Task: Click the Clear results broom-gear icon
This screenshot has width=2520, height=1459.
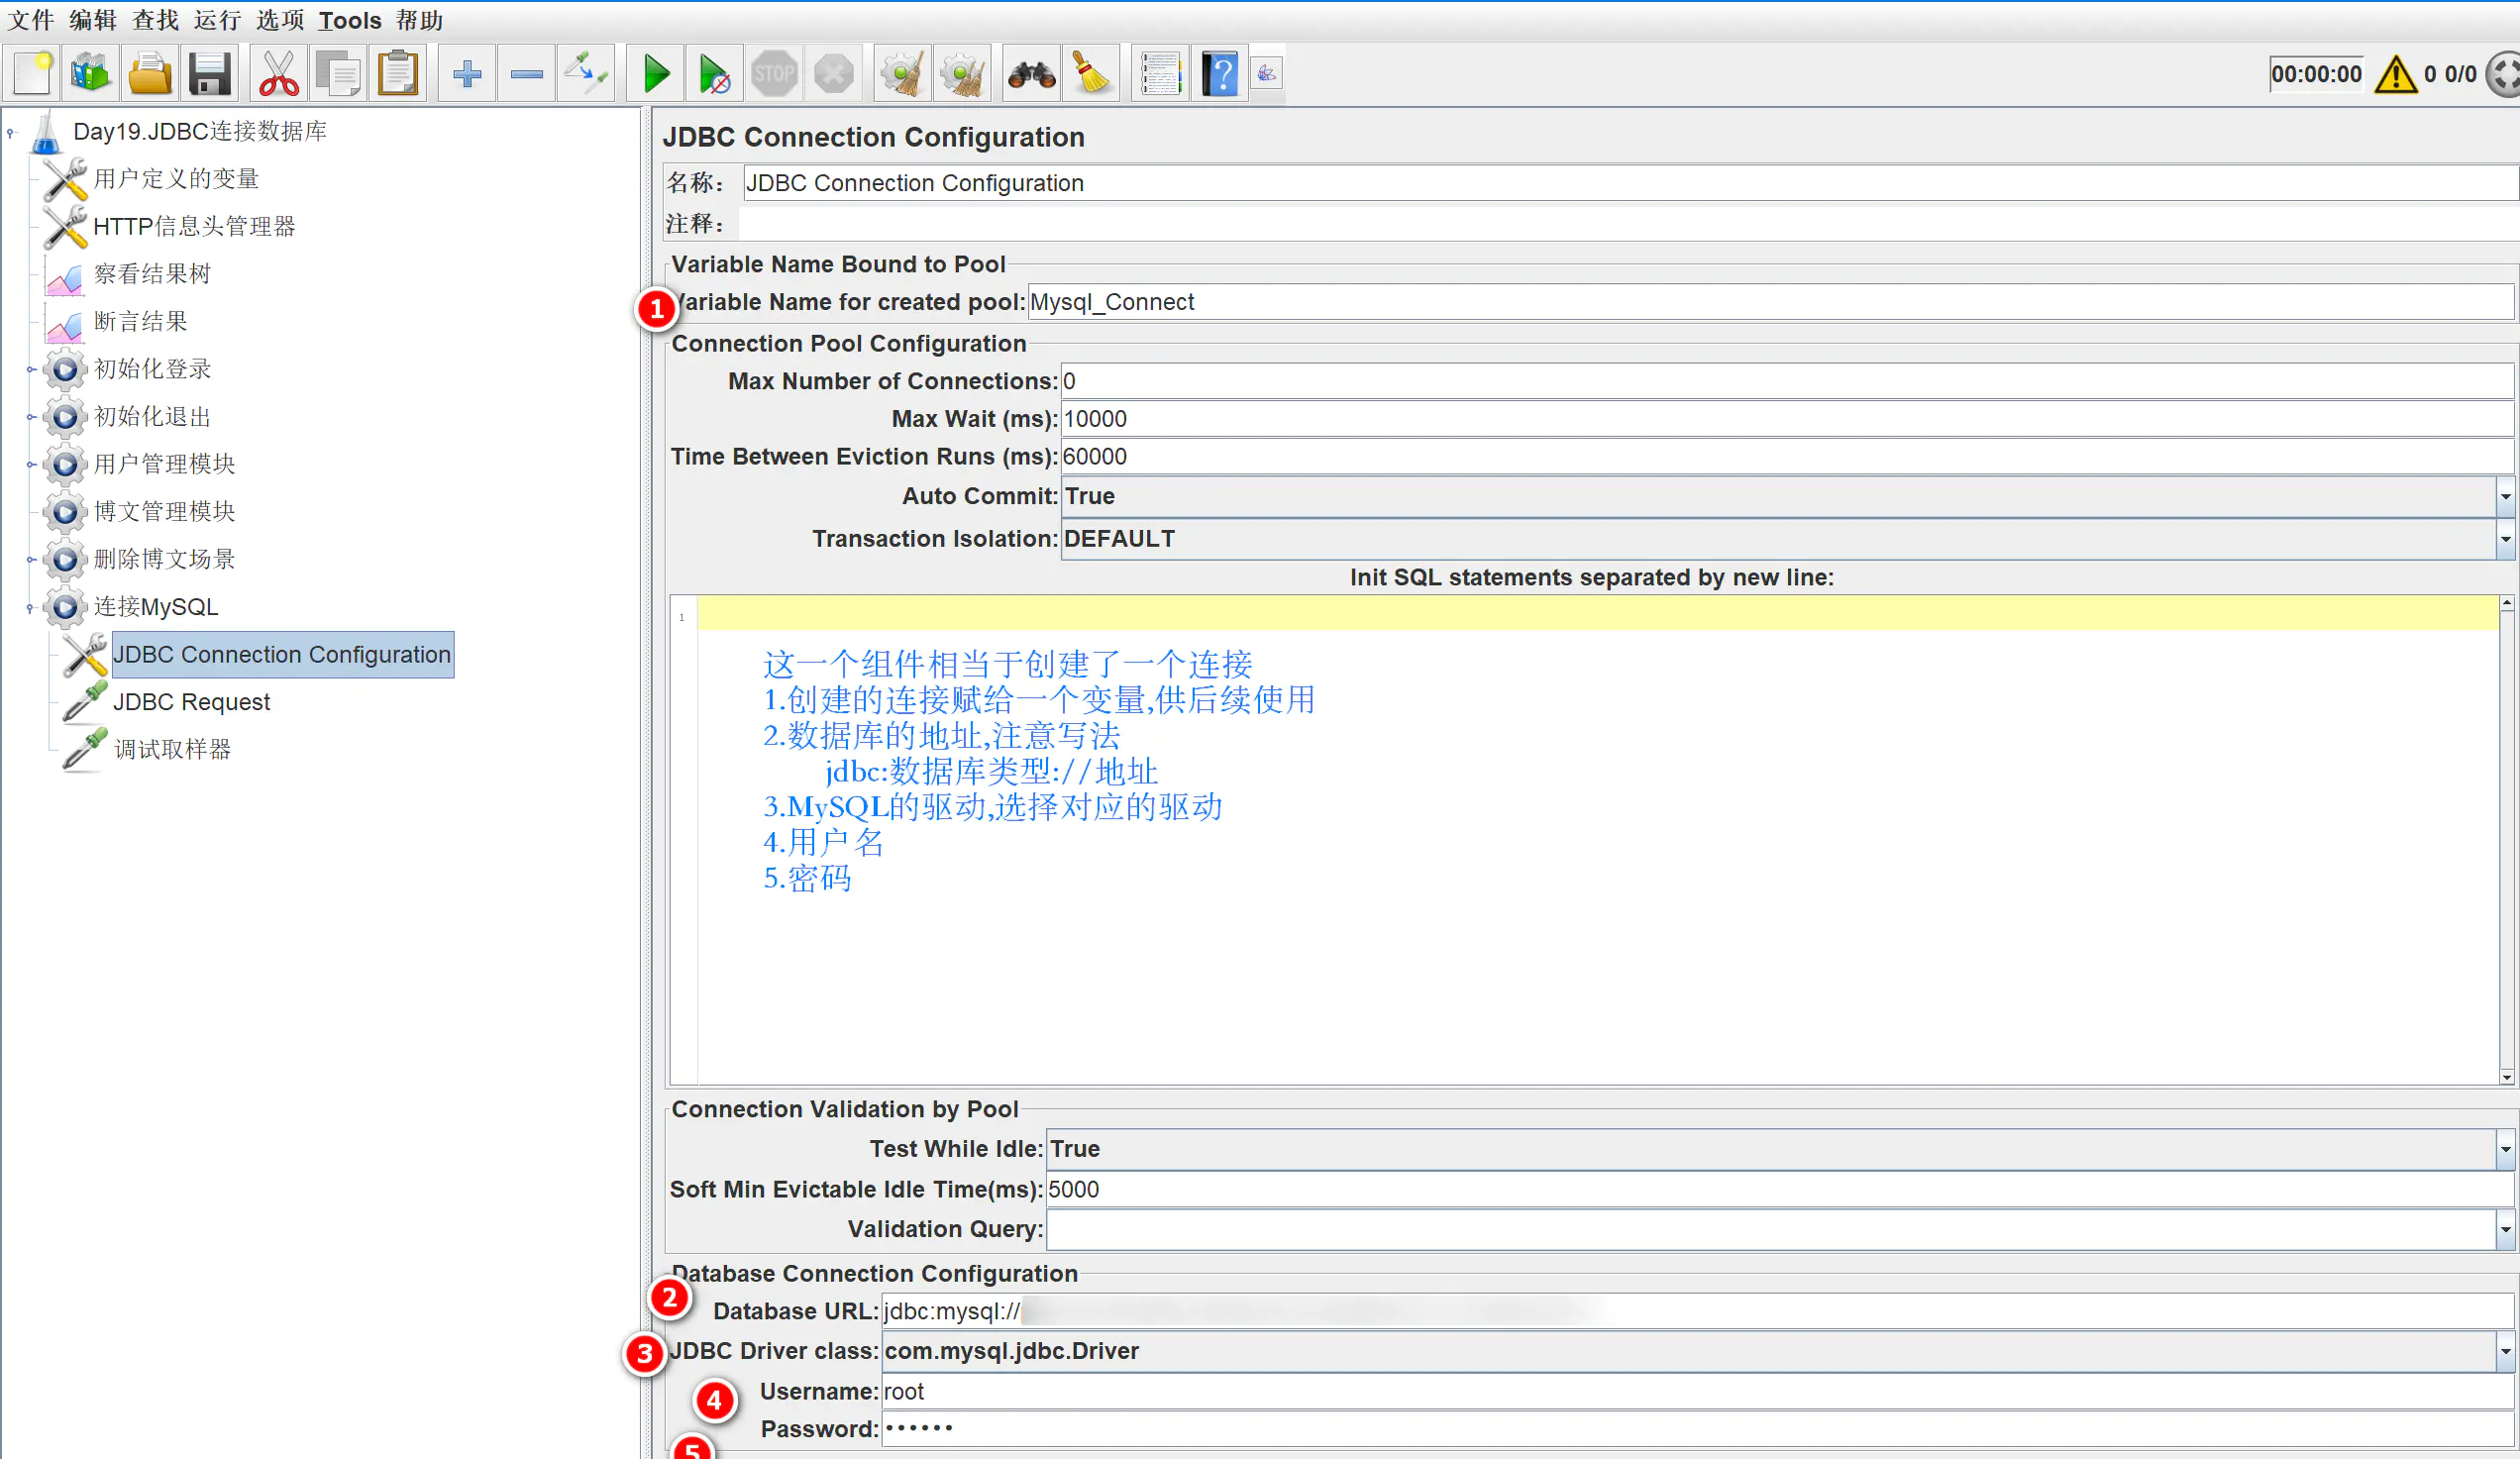Action: (x=903, y=74)
